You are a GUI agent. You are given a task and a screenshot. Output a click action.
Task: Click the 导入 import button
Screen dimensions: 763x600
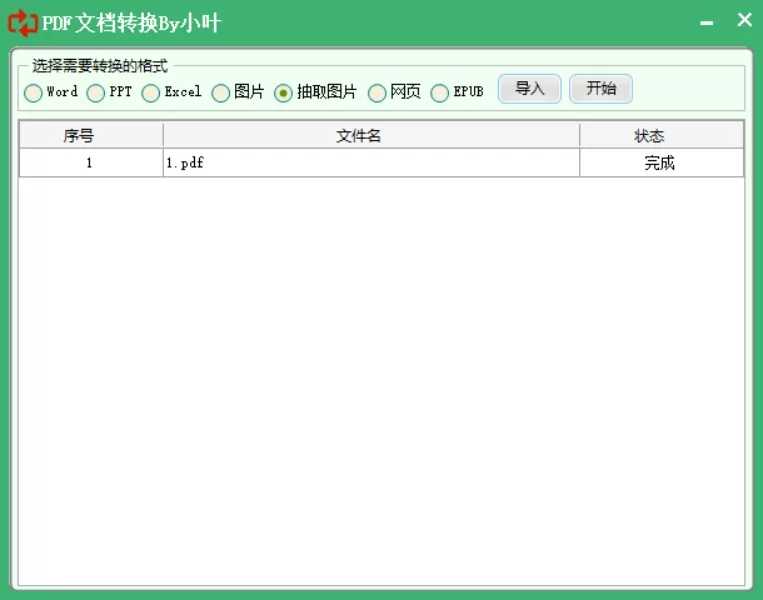(529, 89)
